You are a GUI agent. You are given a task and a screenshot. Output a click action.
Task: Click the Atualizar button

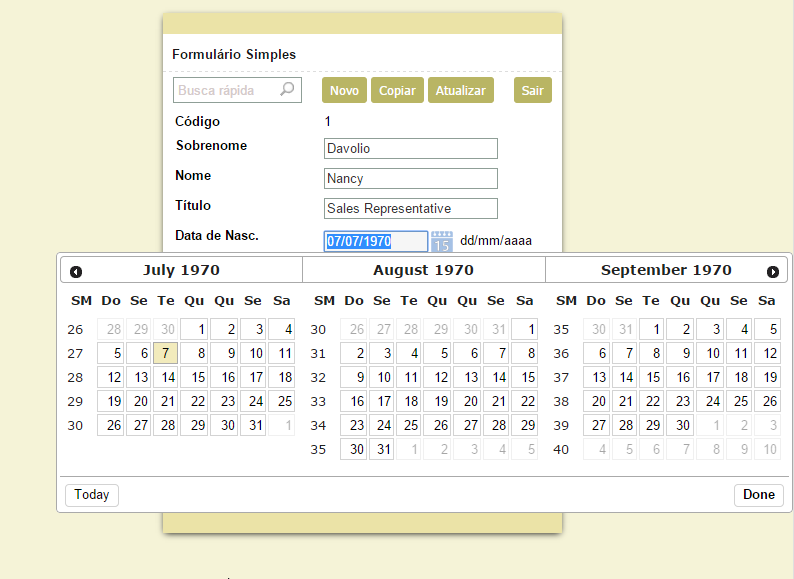[461, 90]
